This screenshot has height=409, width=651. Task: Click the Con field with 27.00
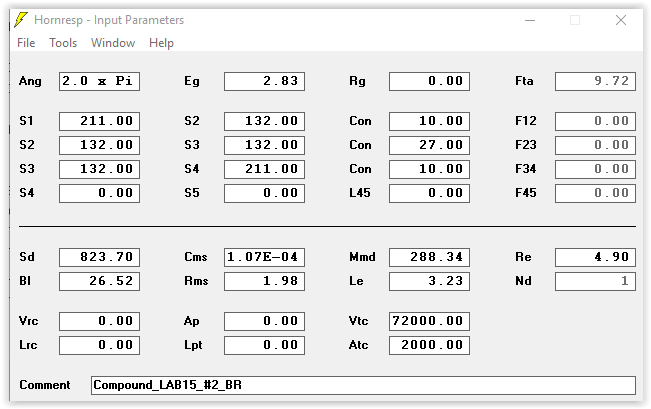pyautogui.click(x=429, y=145)
